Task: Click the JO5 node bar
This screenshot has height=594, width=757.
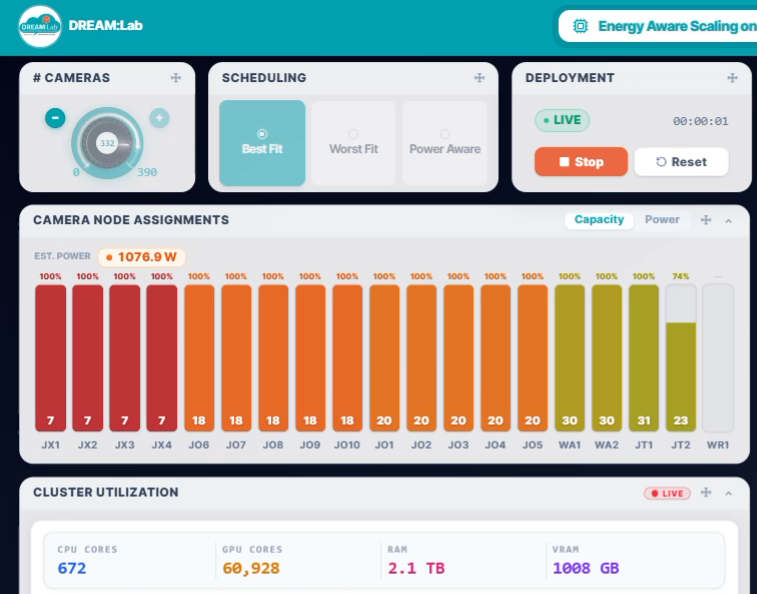Action: click(533, 358)
